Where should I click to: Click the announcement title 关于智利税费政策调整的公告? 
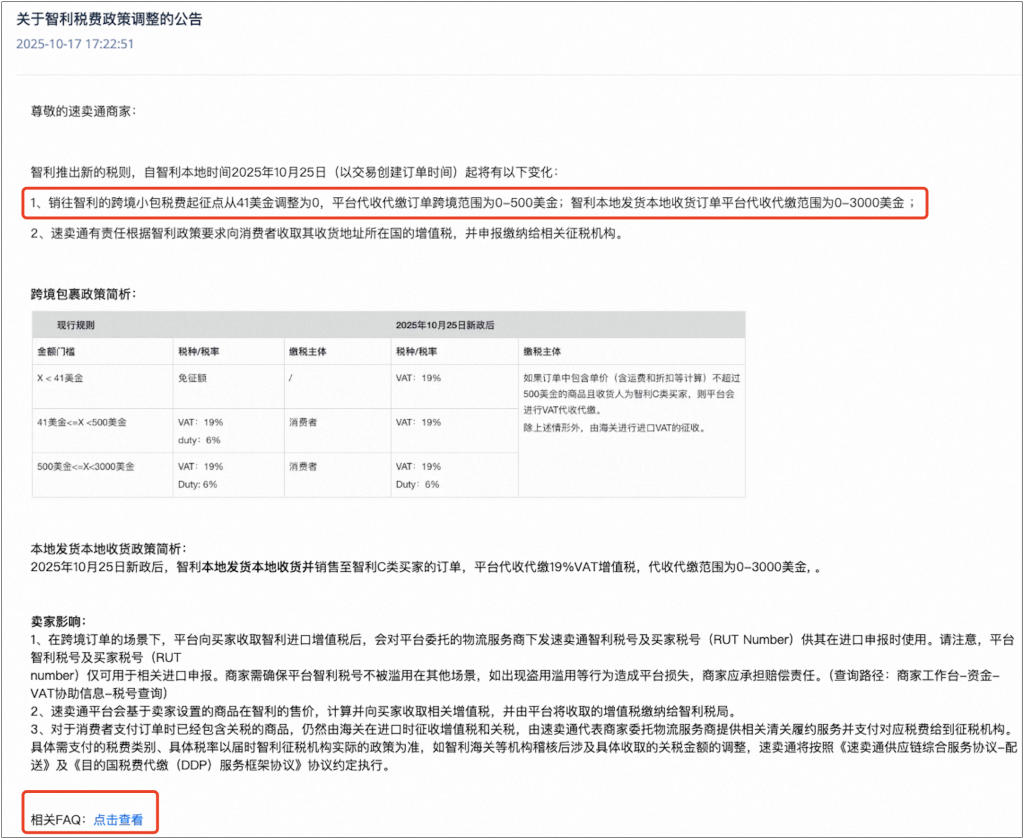pos(110,17)
